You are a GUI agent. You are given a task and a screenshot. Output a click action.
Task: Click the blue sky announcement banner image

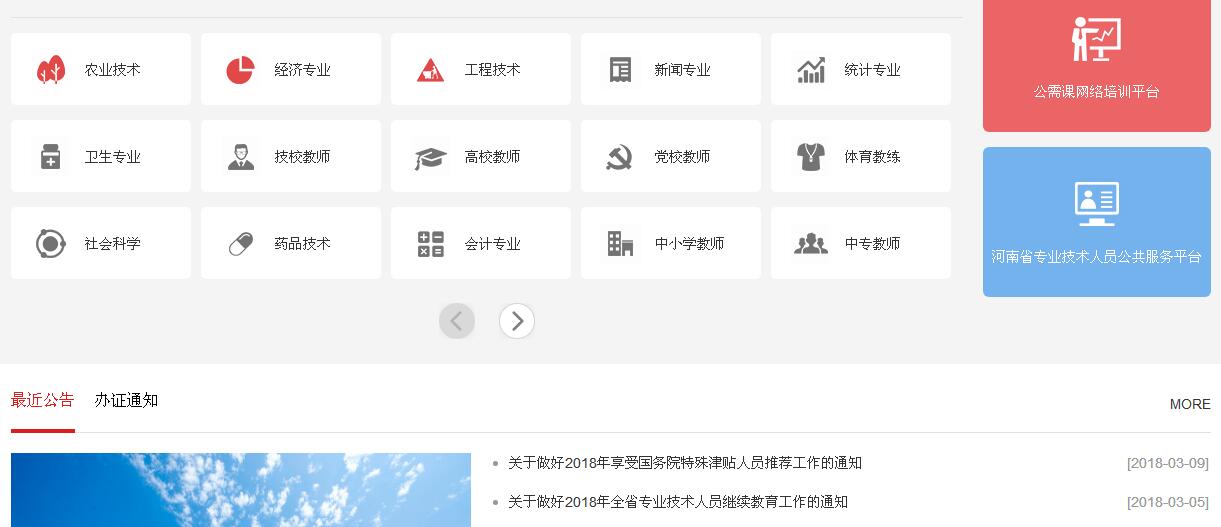coord(240,490)
